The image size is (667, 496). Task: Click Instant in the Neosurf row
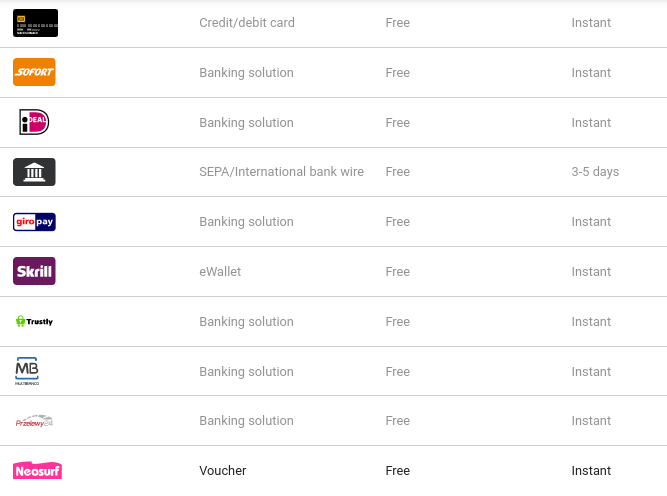coord(591,470)
